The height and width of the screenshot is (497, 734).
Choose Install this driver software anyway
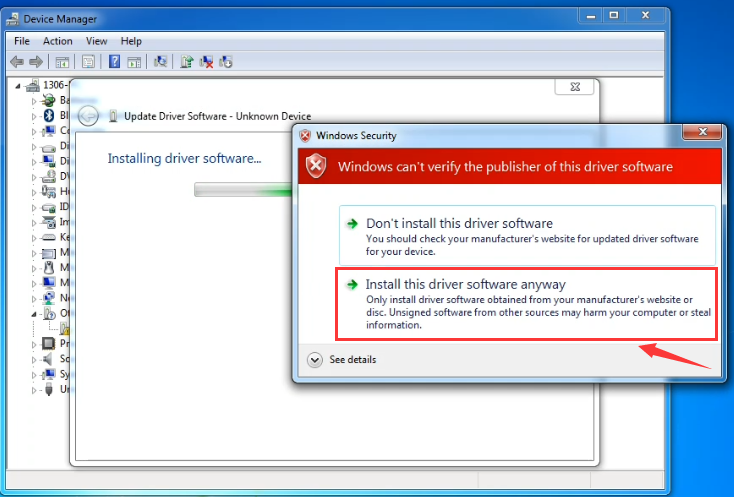pyautogui.click(x=465, y=284)
